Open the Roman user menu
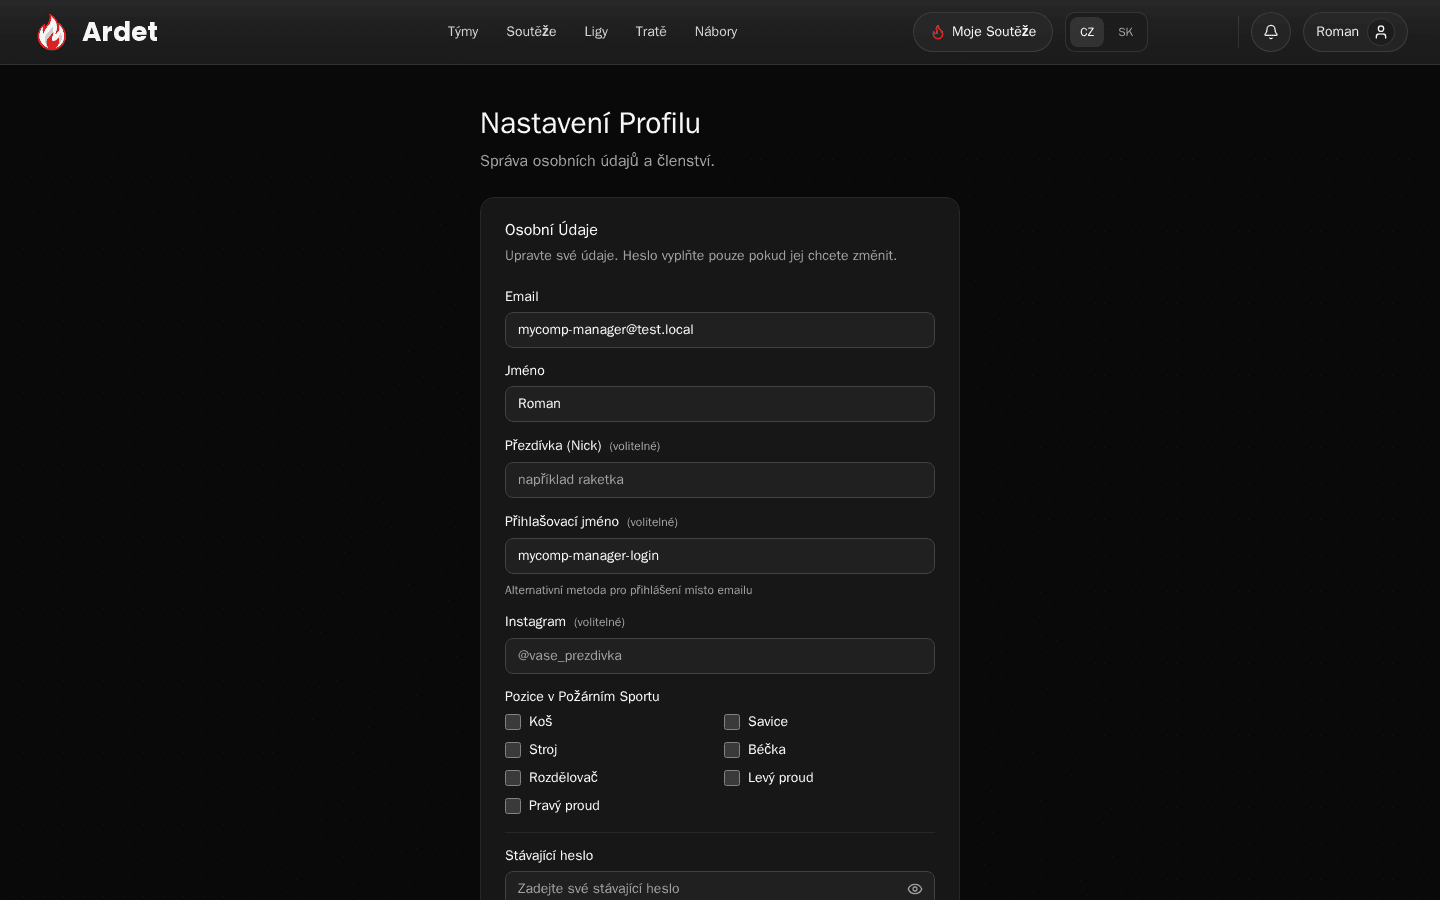 1355,32
